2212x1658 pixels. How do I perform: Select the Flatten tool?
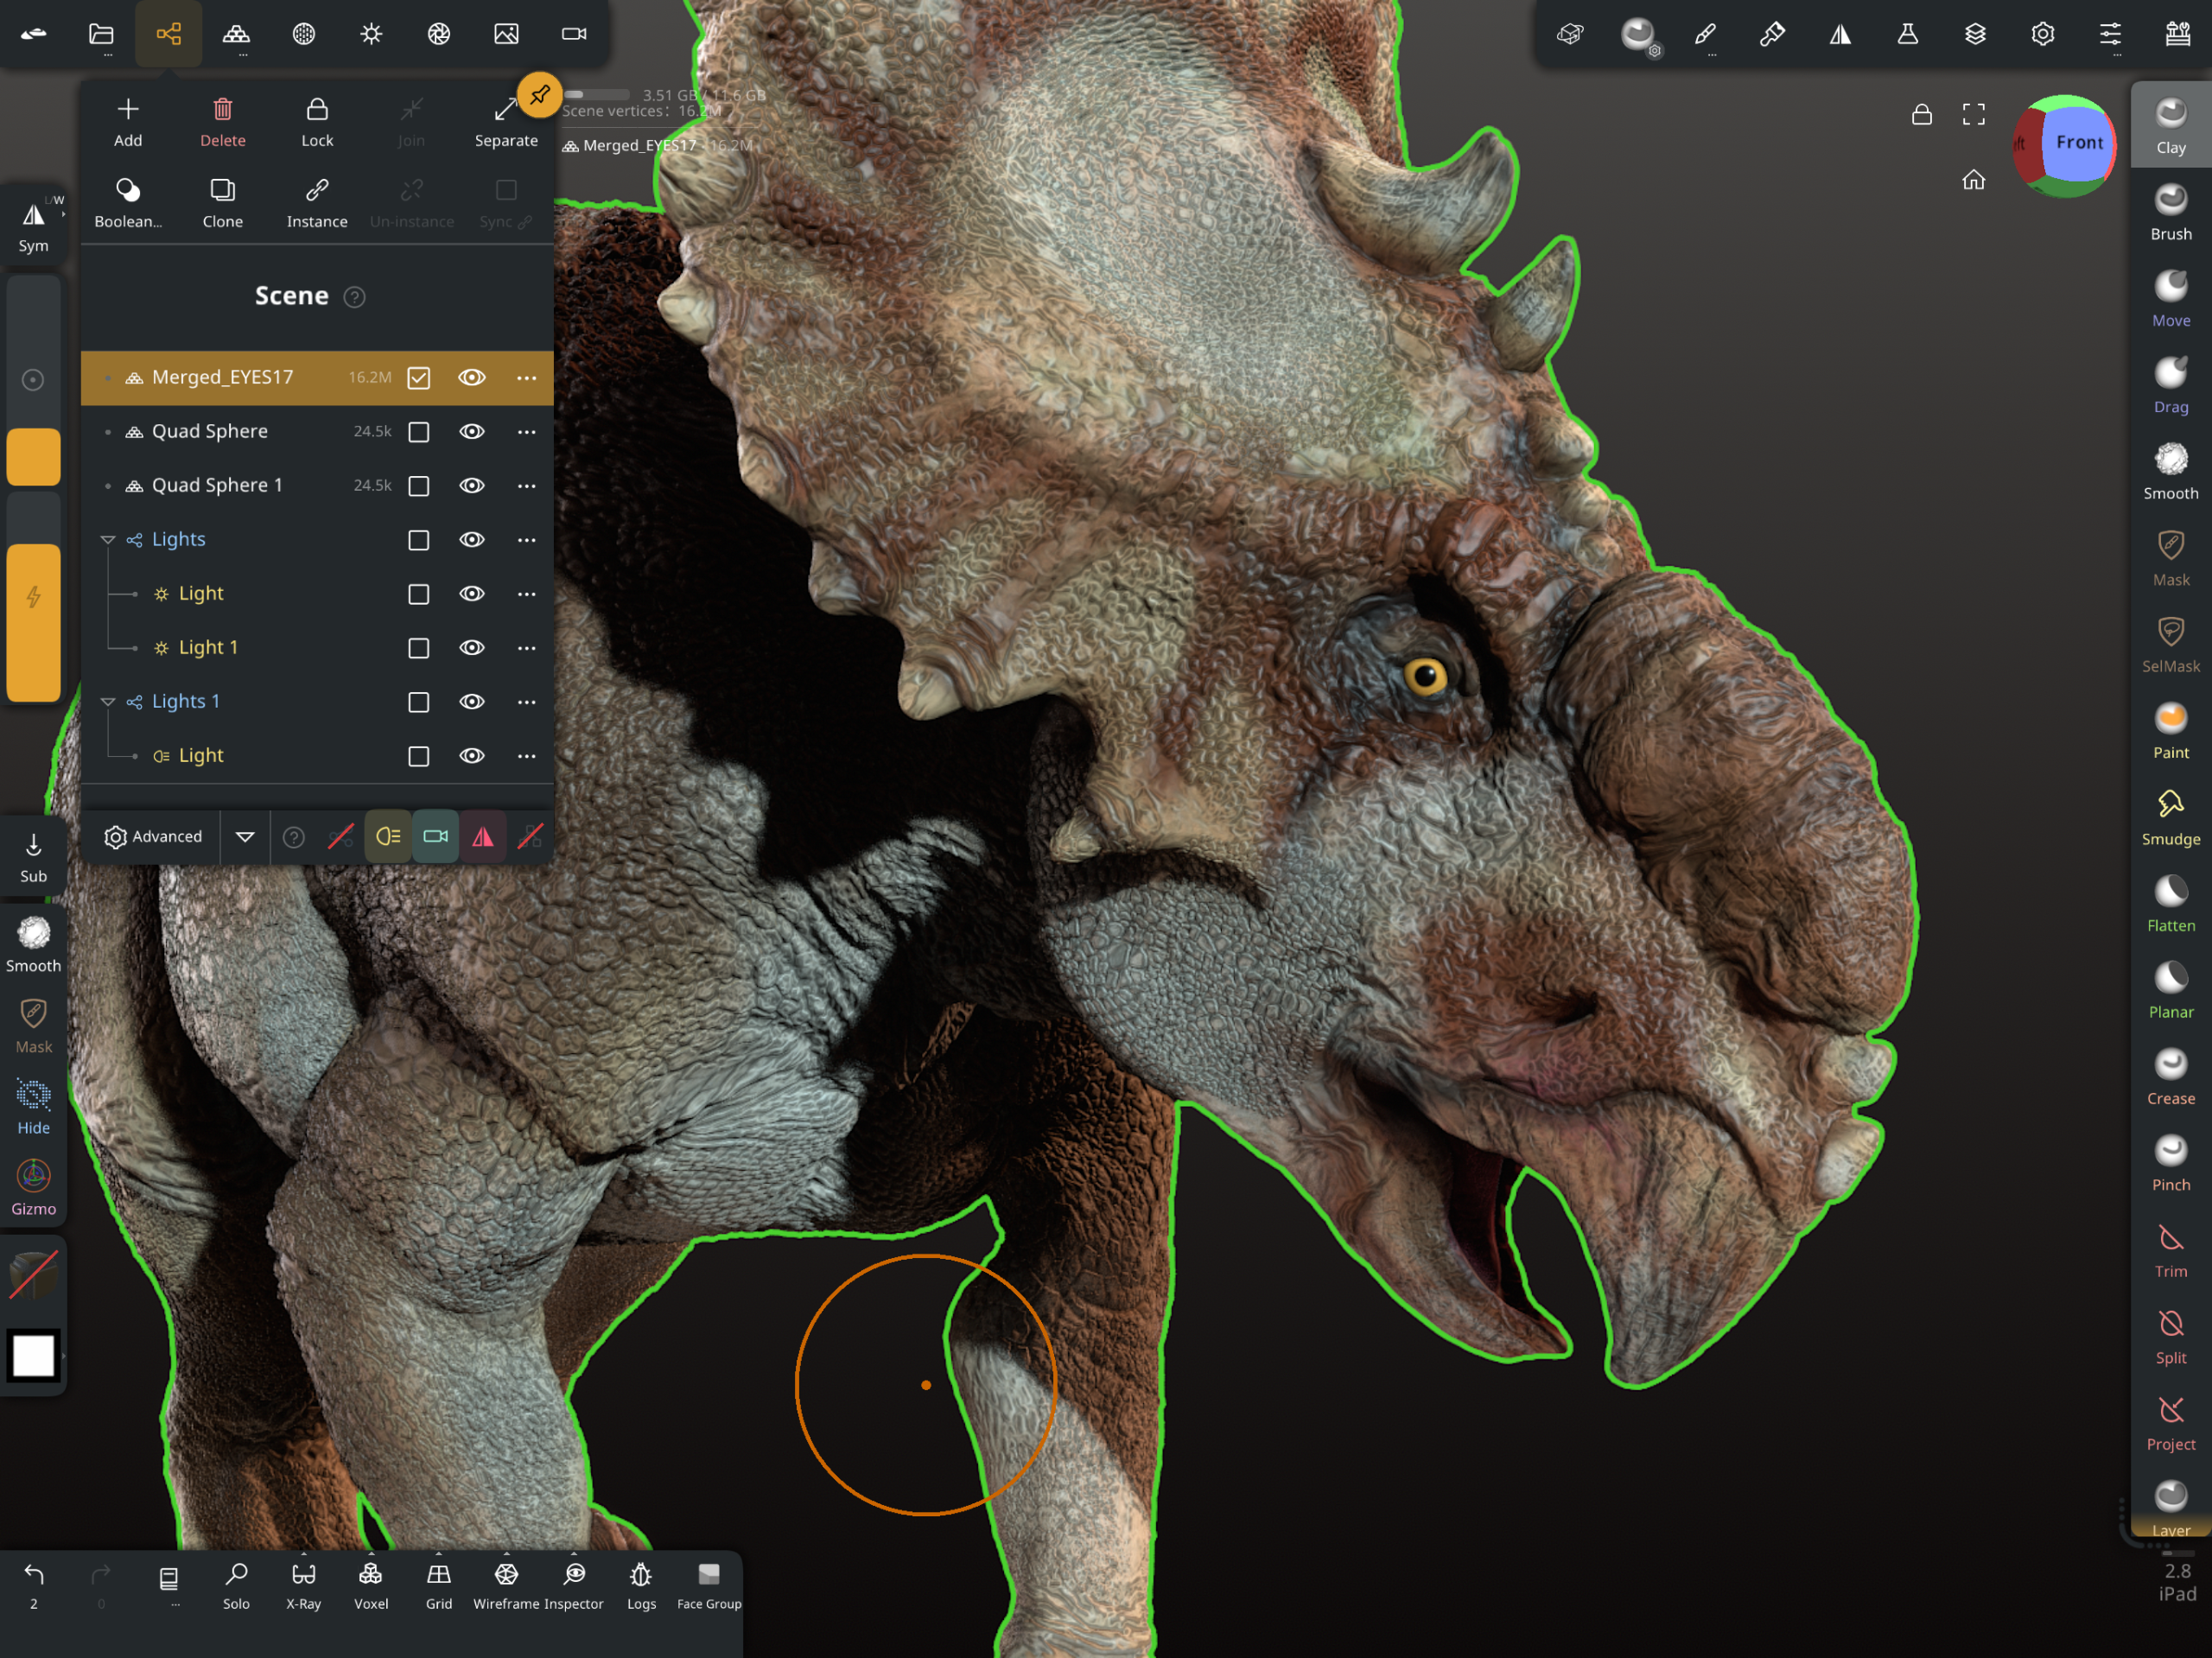point(2170,904)
